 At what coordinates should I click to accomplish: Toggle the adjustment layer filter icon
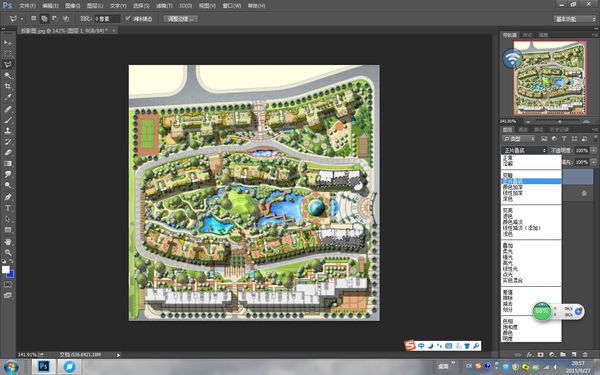coord(554,139)
